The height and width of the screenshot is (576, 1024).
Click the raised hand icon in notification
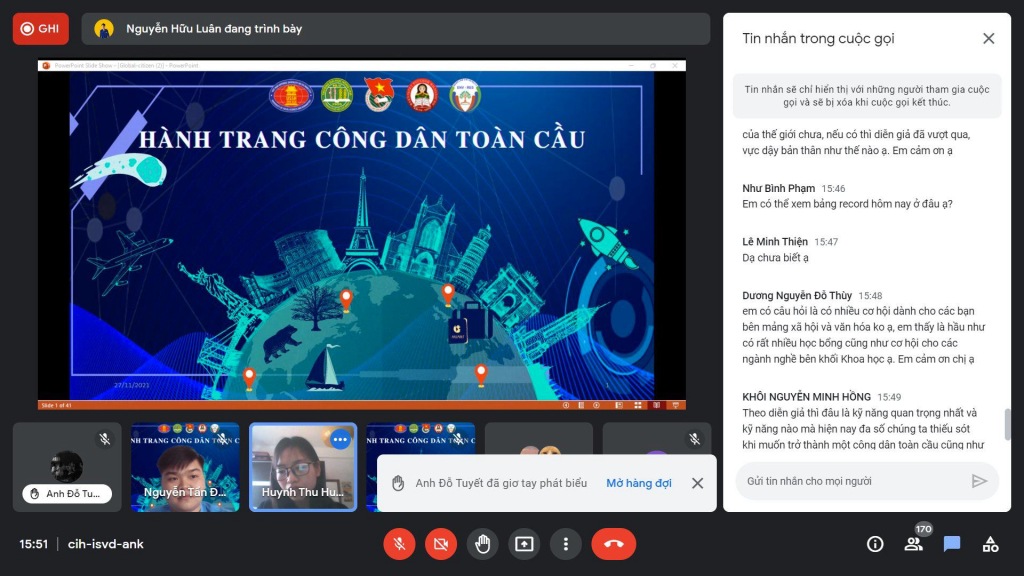point(398,483)
